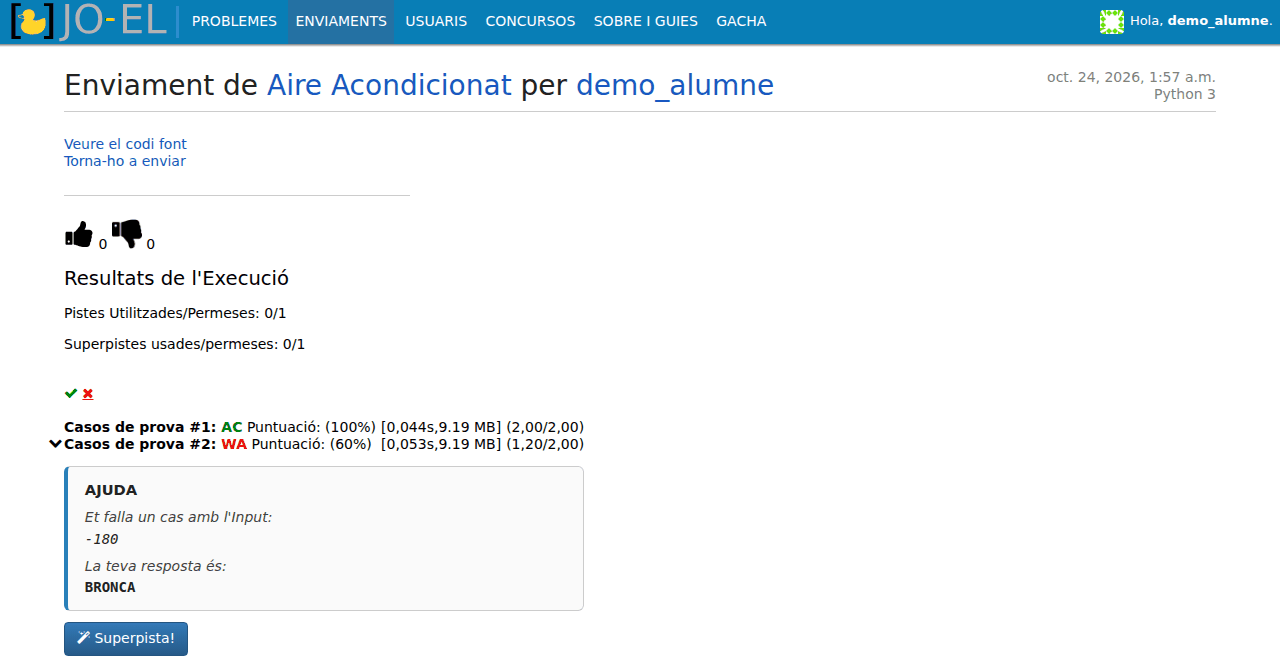Open the GACHA section
The width and height of the screenshot is (1280, 670).
click(741, 21)
